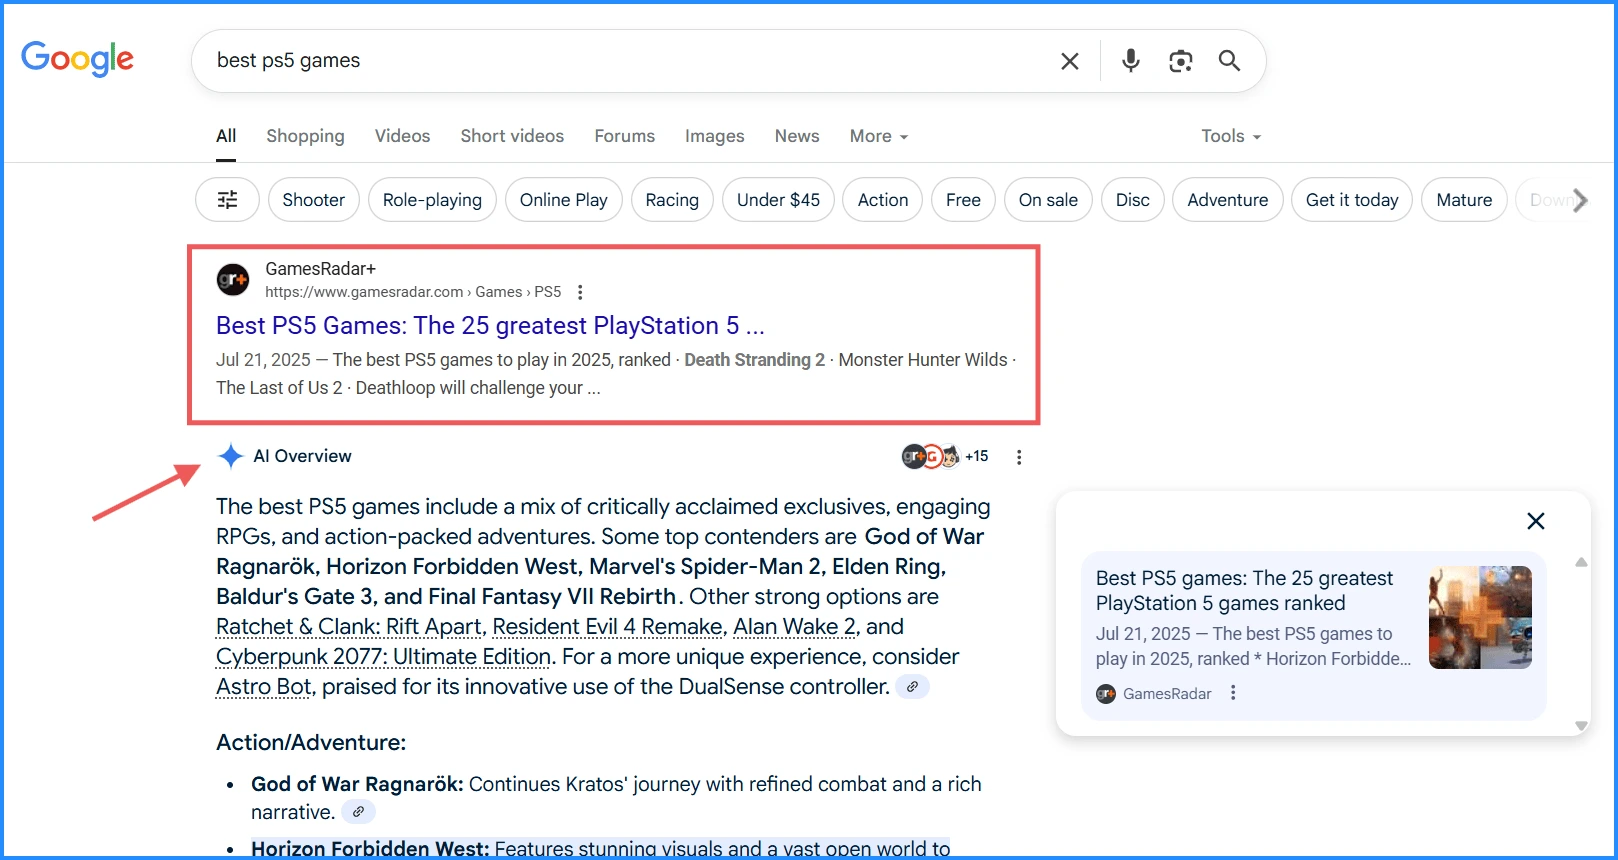Open Google Lens image search icon

click(x=1180, y=61)
